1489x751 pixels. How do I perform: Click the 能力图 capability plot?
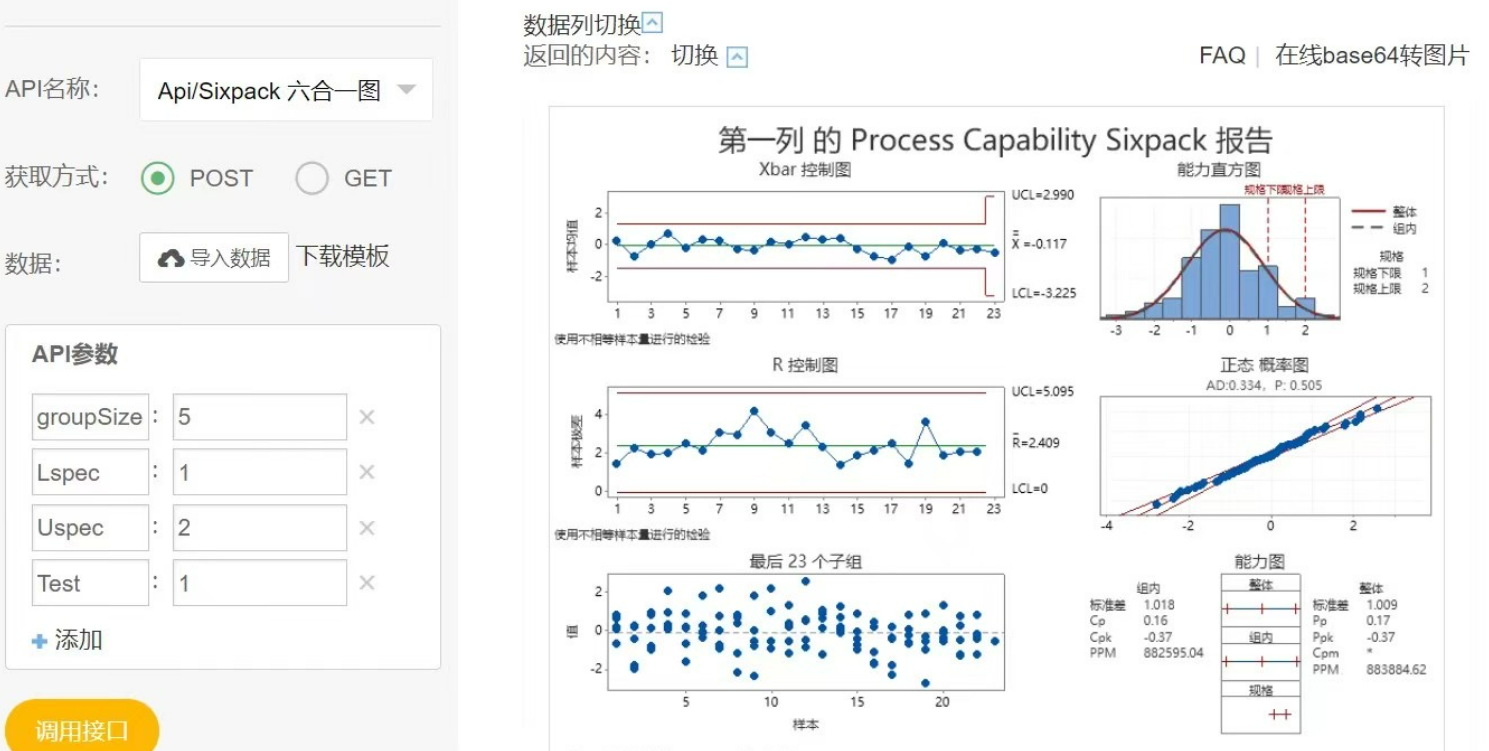tap(1260, 654)
